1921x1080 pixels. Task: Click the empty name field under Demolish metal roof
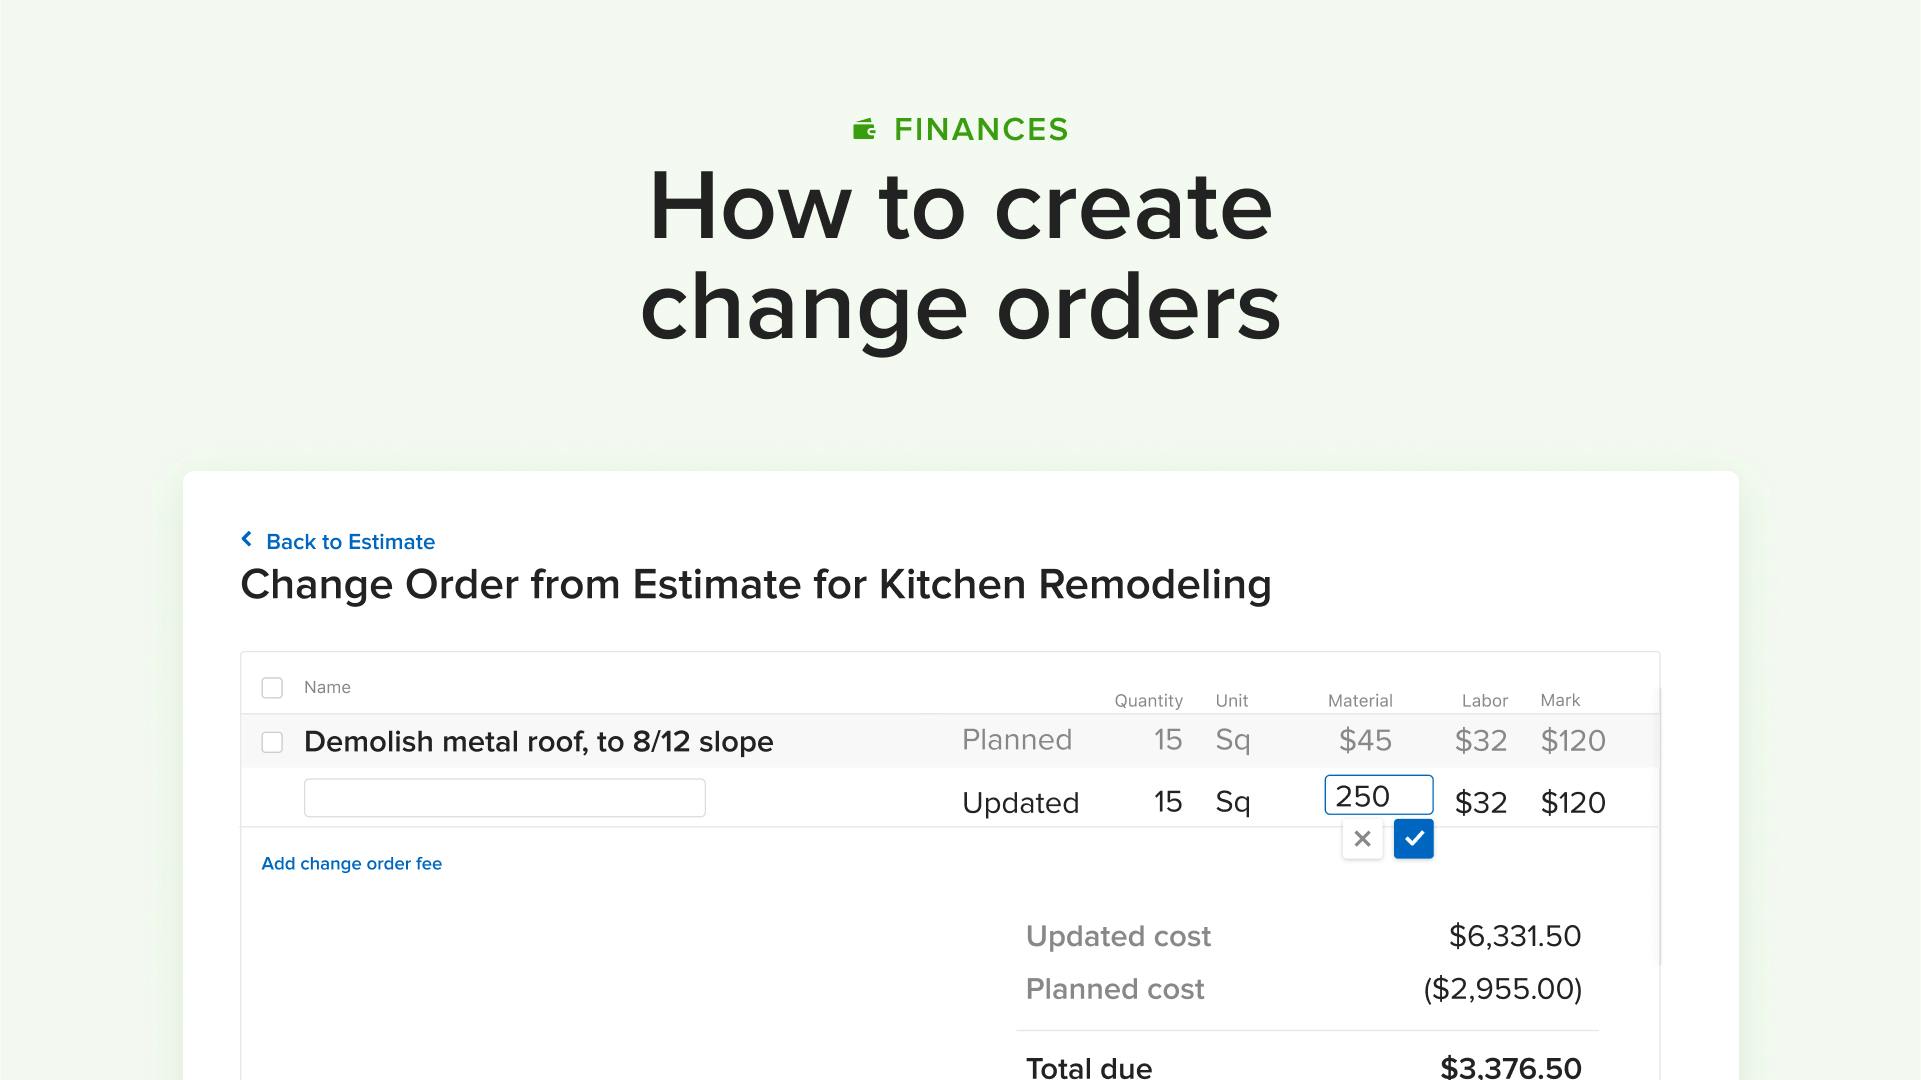click(504, 798)
